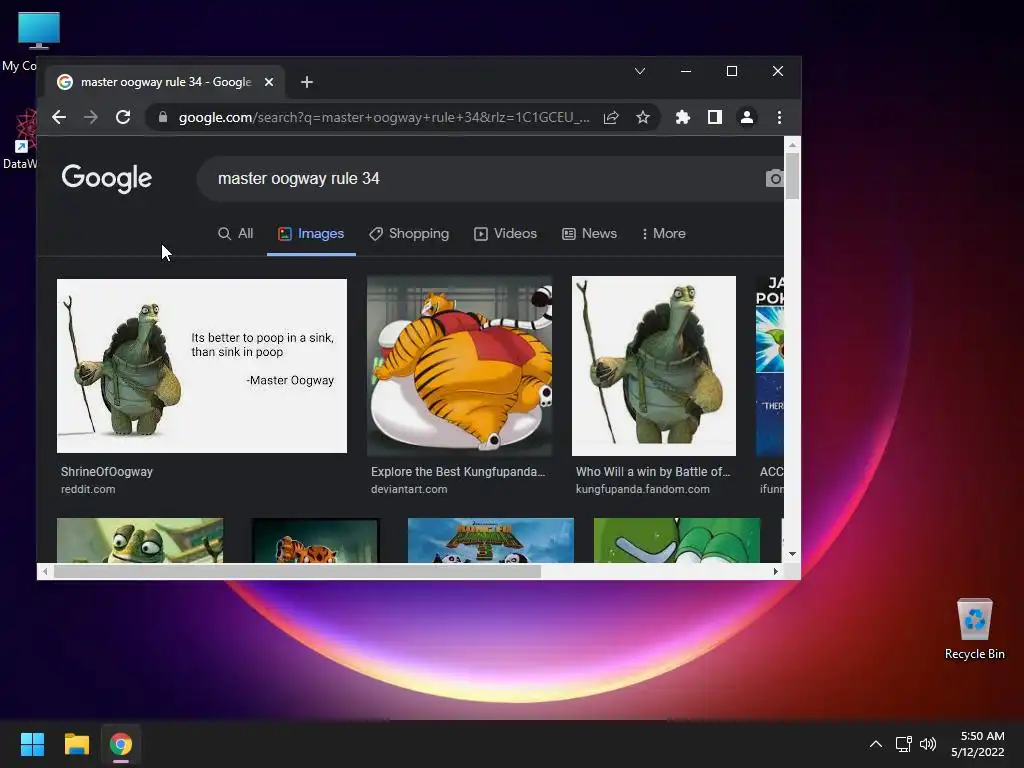Click the address bar URL
This screenshot has width=1024, height=768.
384,118
